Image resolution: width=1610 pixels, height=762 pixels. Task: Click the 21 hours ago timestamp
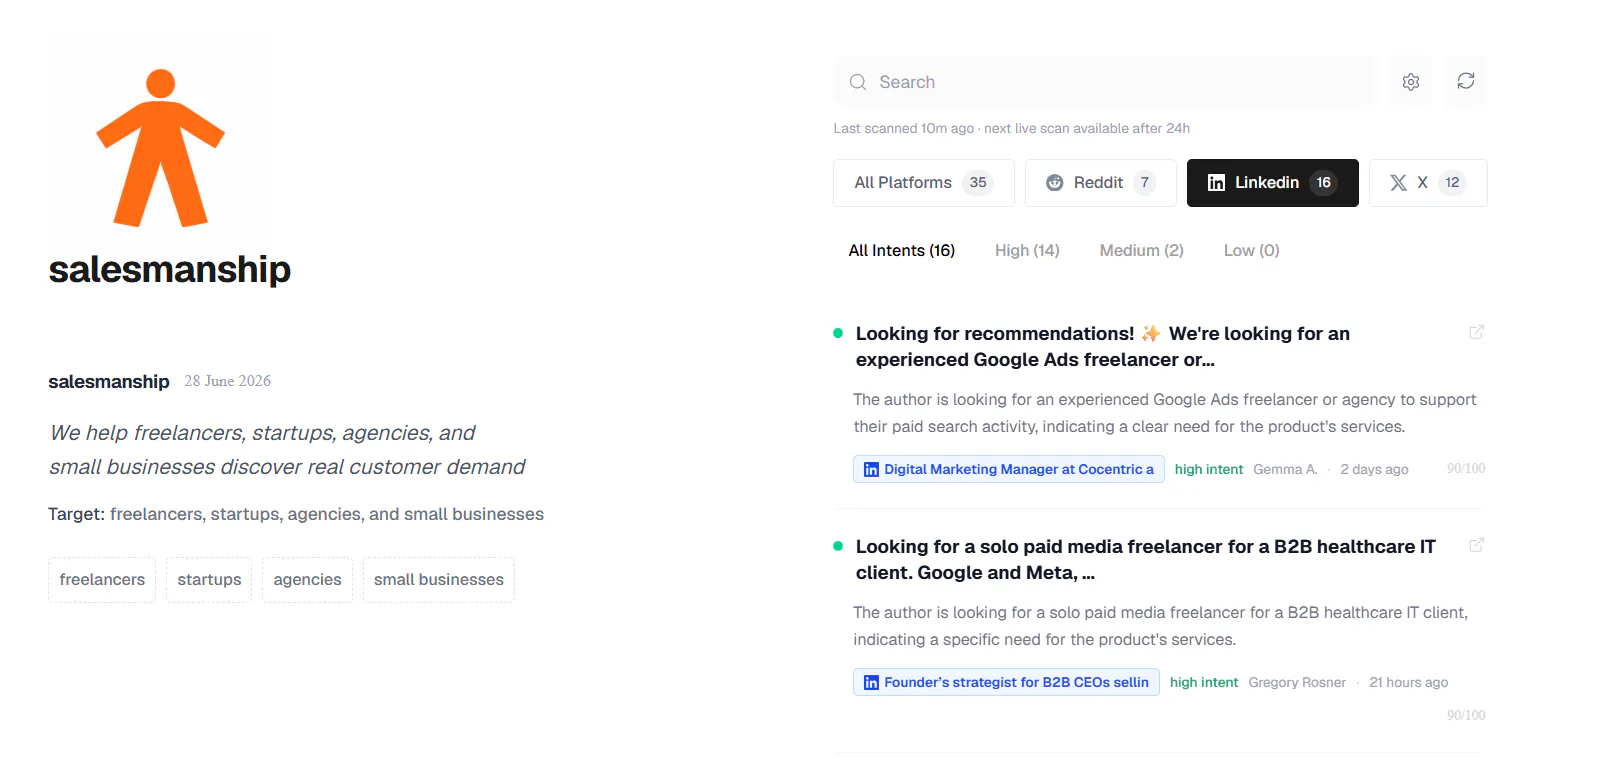pyautogui.click(x=1408, y=682)
